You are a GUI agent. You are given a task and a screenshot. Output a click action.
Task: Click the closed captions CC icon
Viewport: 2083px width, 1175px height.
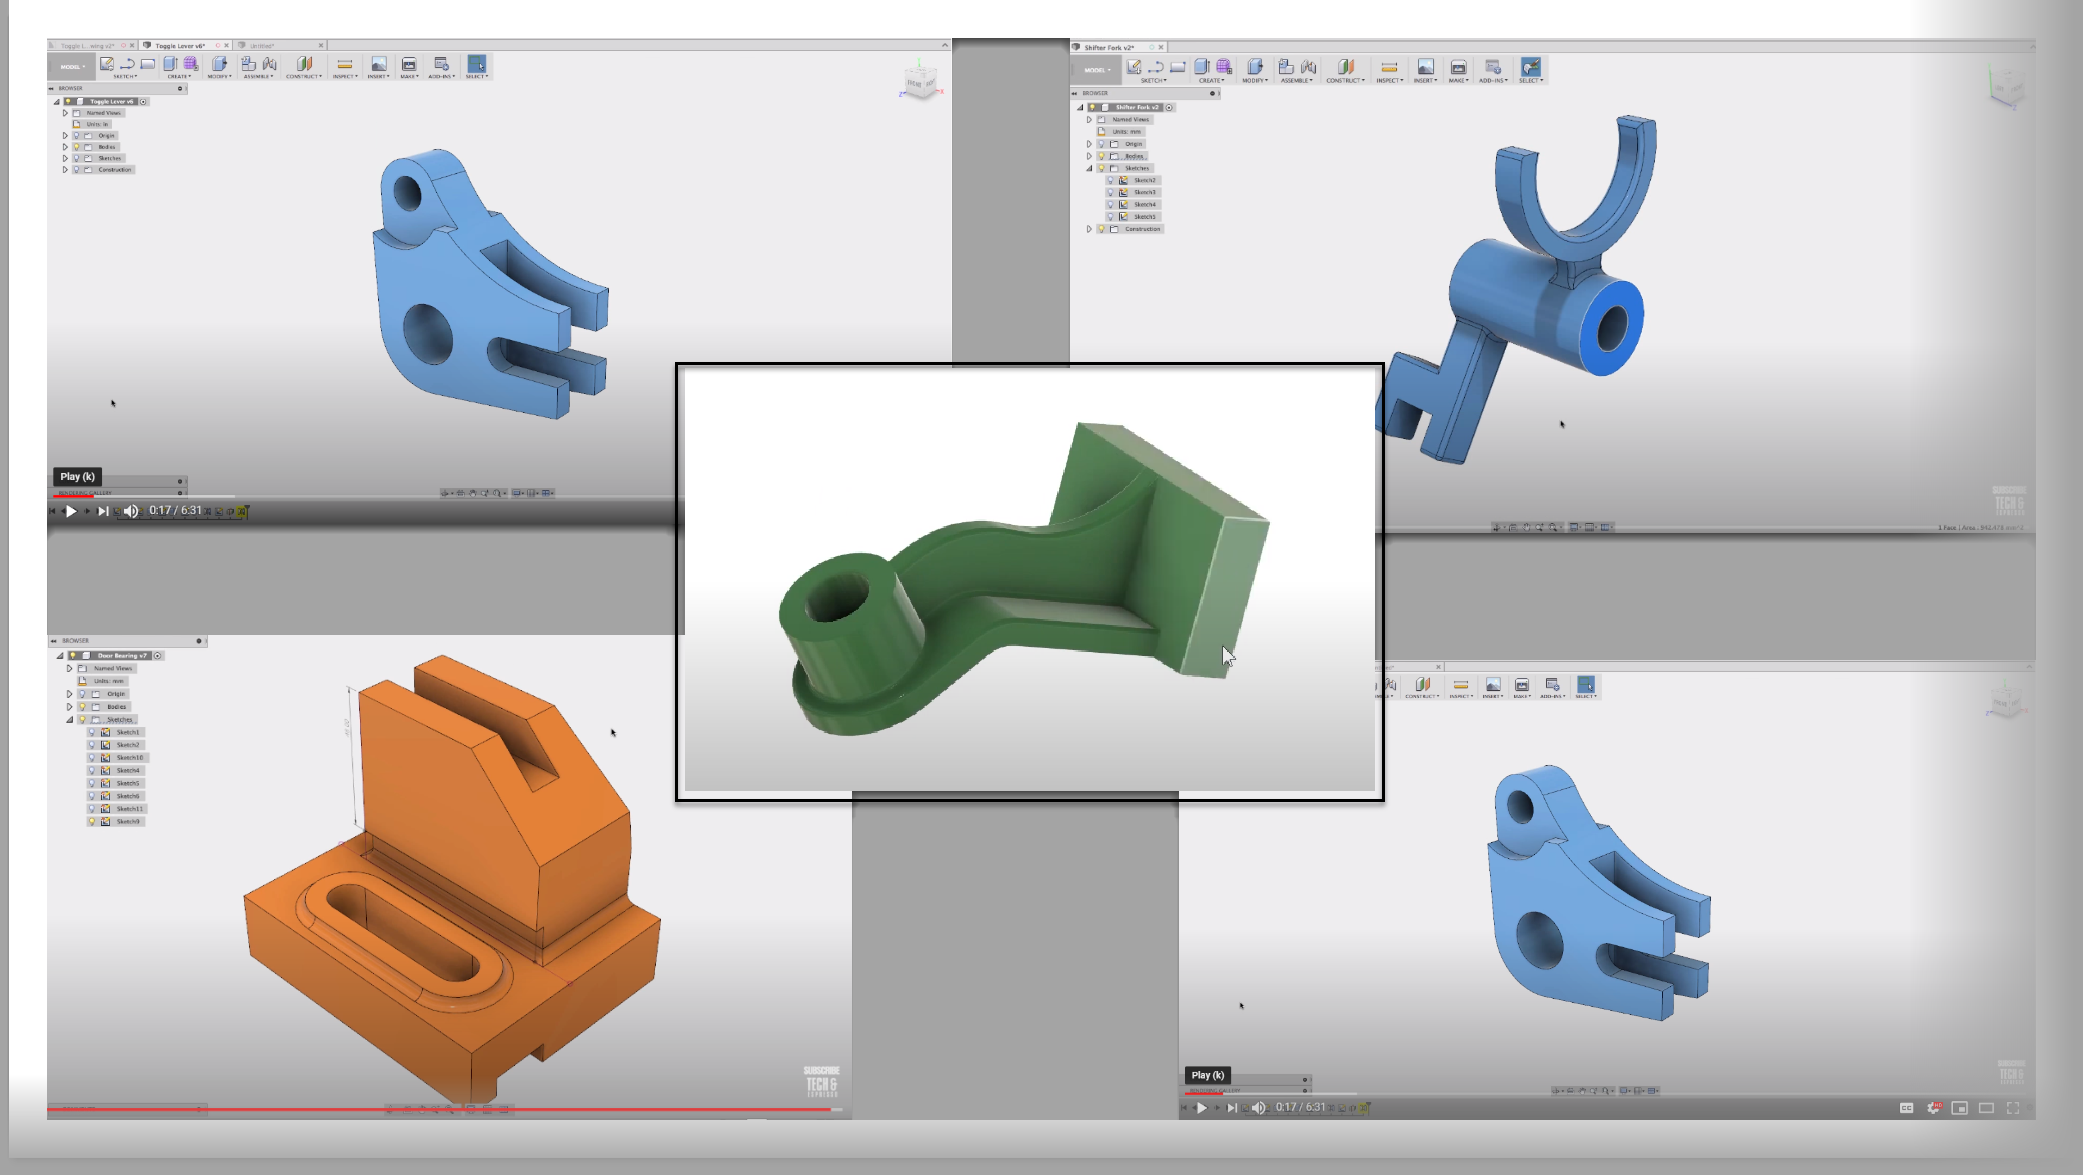pyautogui.click(x=1906, y=1108)
